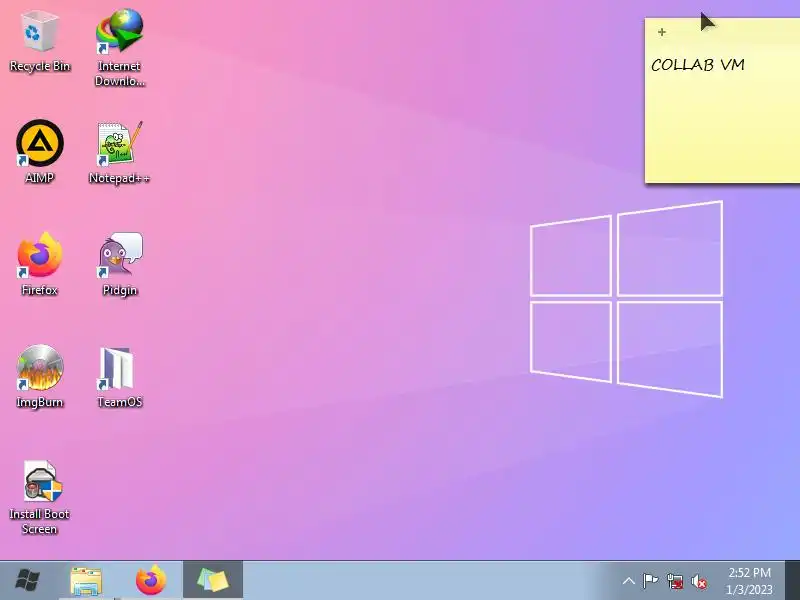Select the Recycle Bin desktop icon
800x600 pixels.
point(39,43)
